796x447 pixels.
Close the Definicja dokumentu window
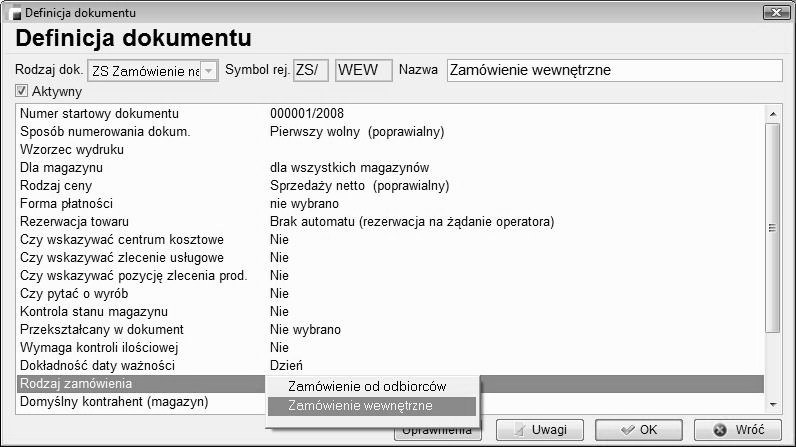[776, 13]
